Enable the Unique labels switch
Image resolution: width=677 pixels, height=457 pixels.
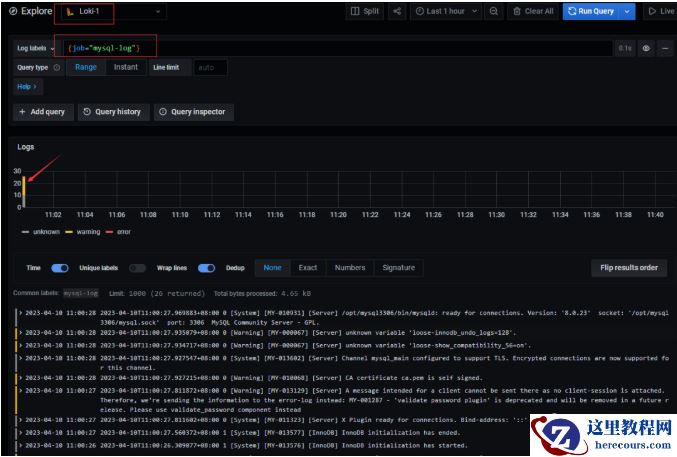(x=137, y=268)
